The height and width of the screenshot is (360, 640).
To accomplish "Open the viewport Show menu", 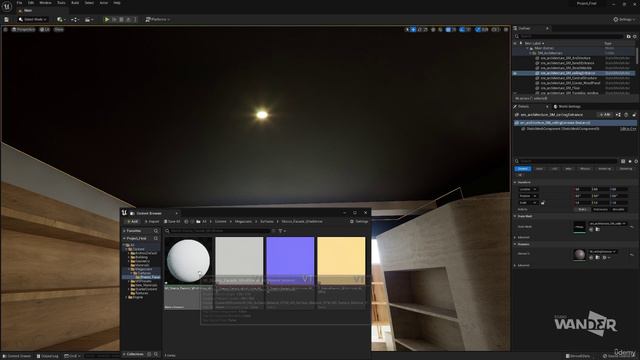I will pyautogui.click(x=59, y=29).
